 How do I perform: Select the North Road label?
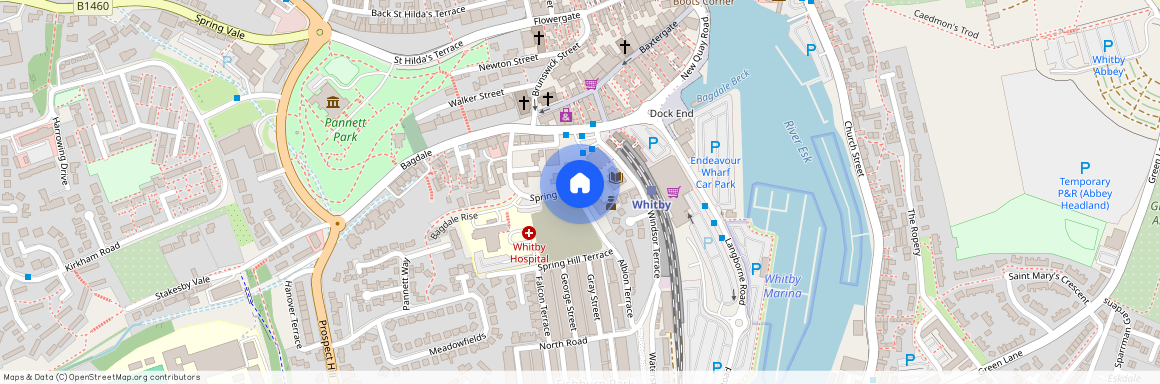pos(563,343)
